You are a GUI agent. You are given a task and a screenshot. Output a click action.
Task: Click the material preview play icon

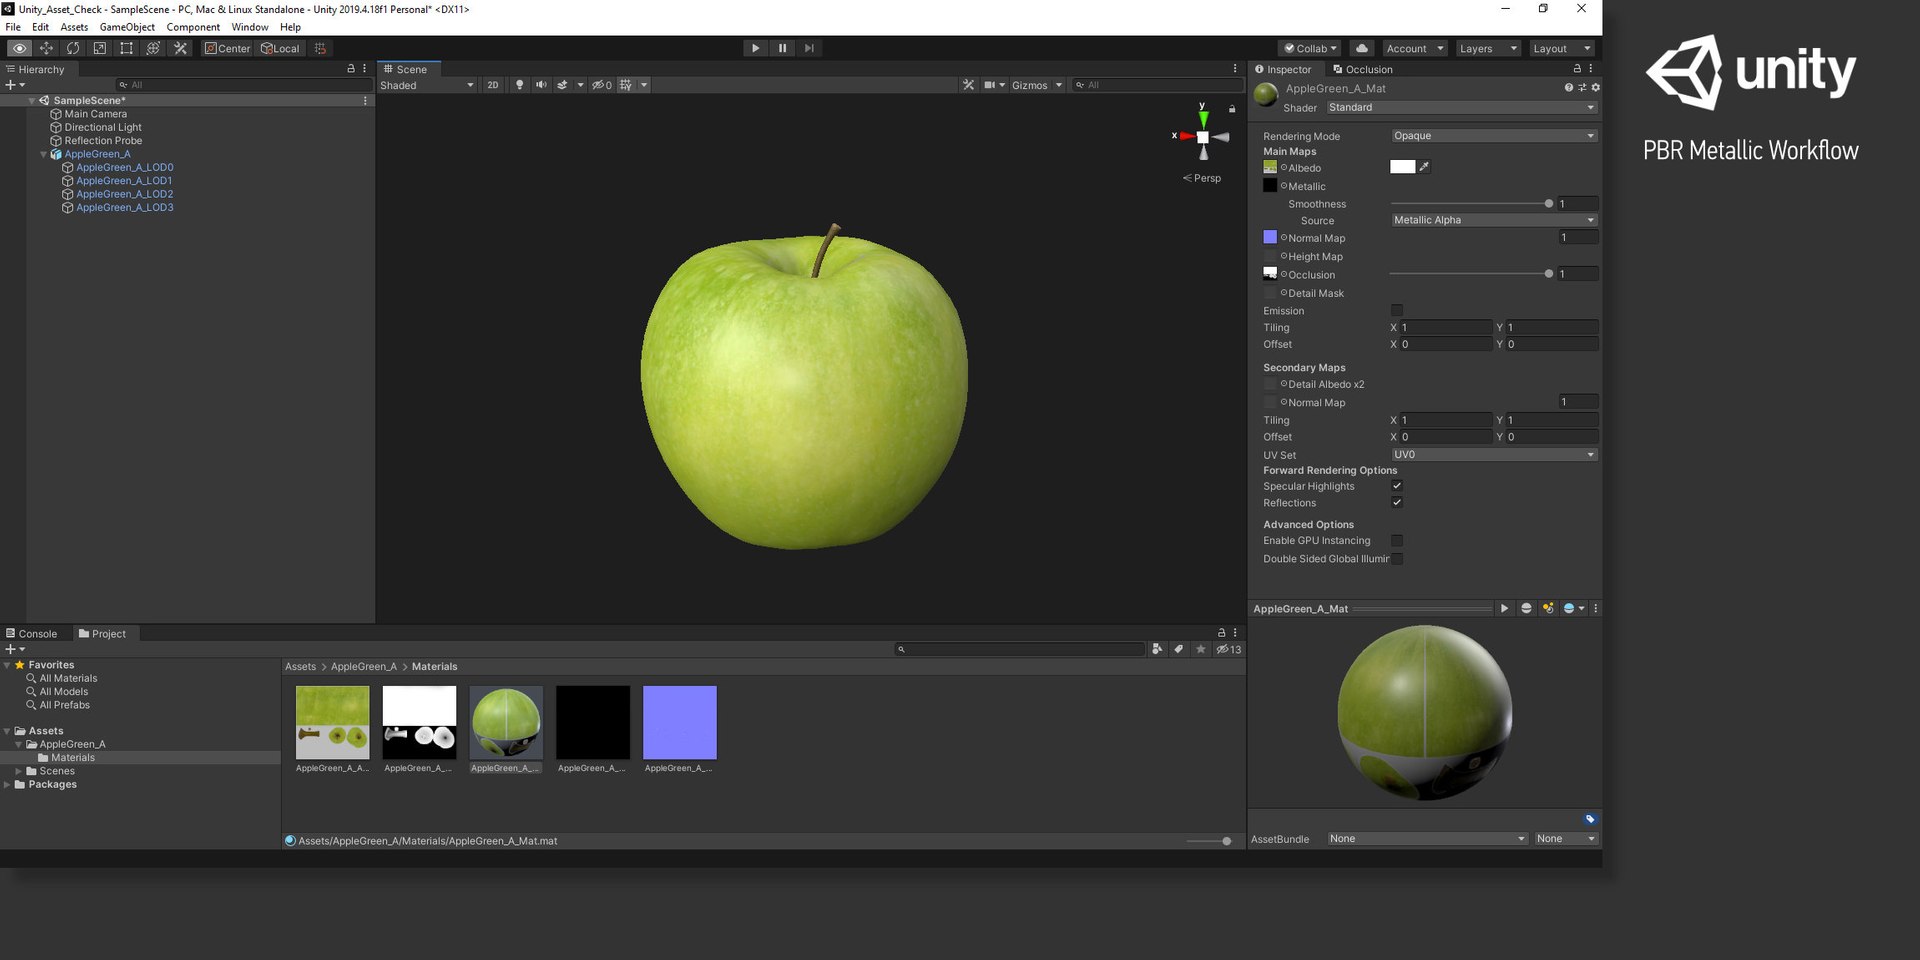click(x=1504, y=608)
